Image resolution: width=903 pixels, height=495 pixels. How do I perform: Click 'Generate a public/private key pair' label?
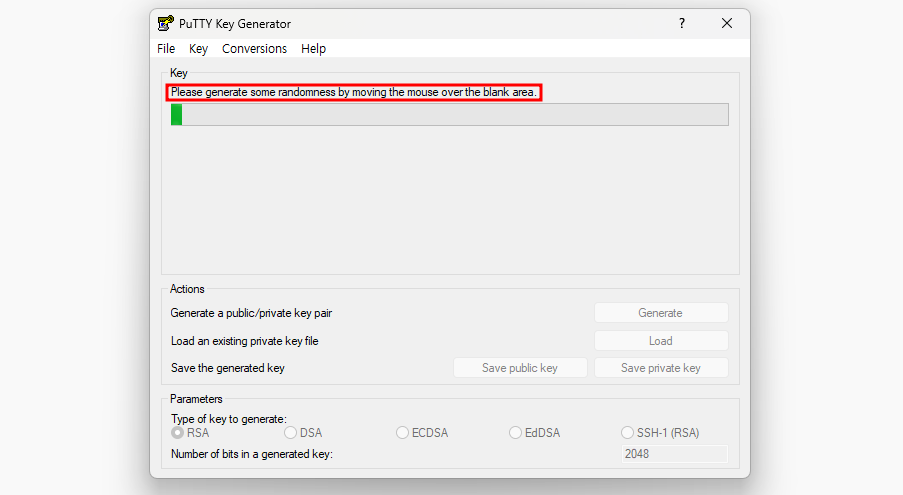click(x=251, y=313)
